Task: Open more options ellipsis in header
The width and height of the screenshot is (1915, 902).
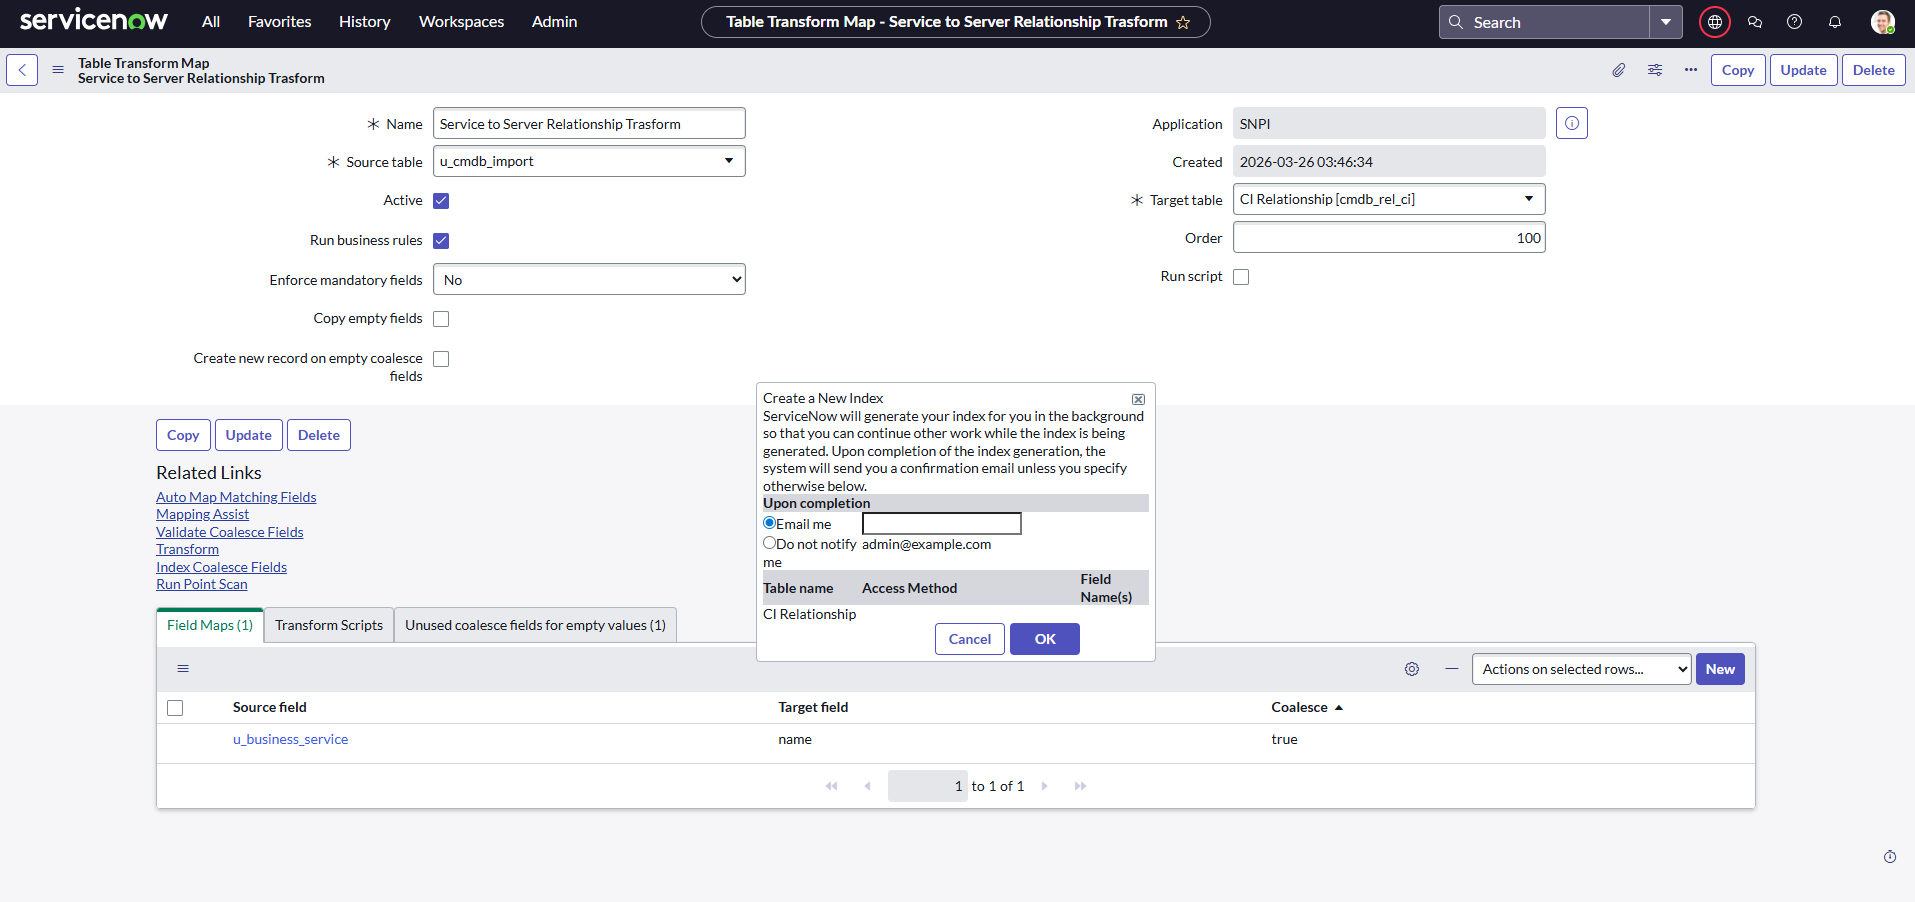Action: pos(1691,70)
